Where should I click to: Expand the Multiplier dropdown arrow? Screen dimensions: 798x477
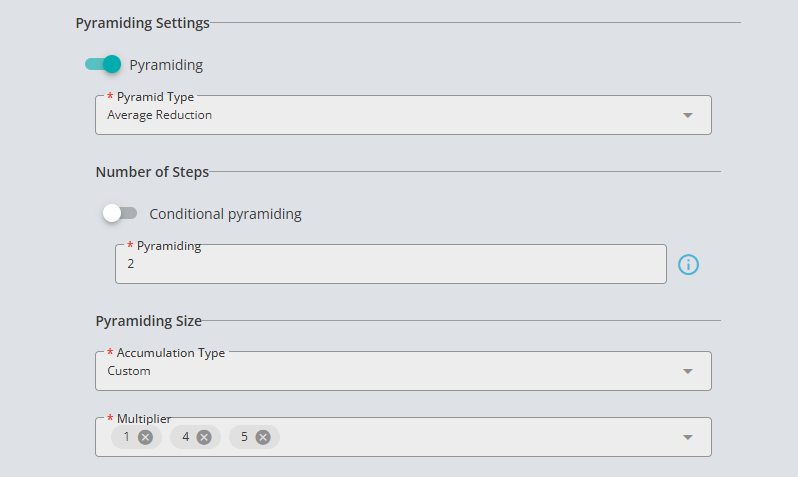pos(688,437)
